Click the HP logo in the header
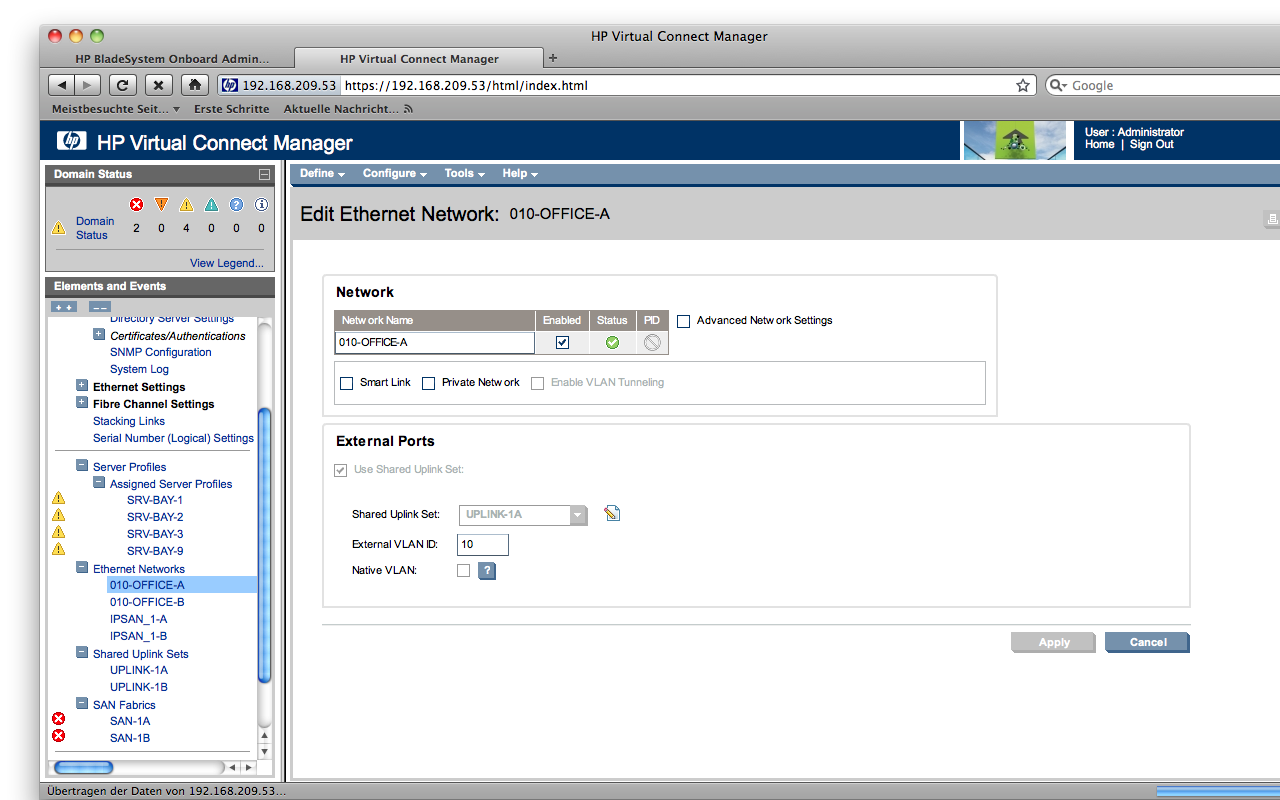This screenshot has height=800, width=1280. (x=72, y=141)
